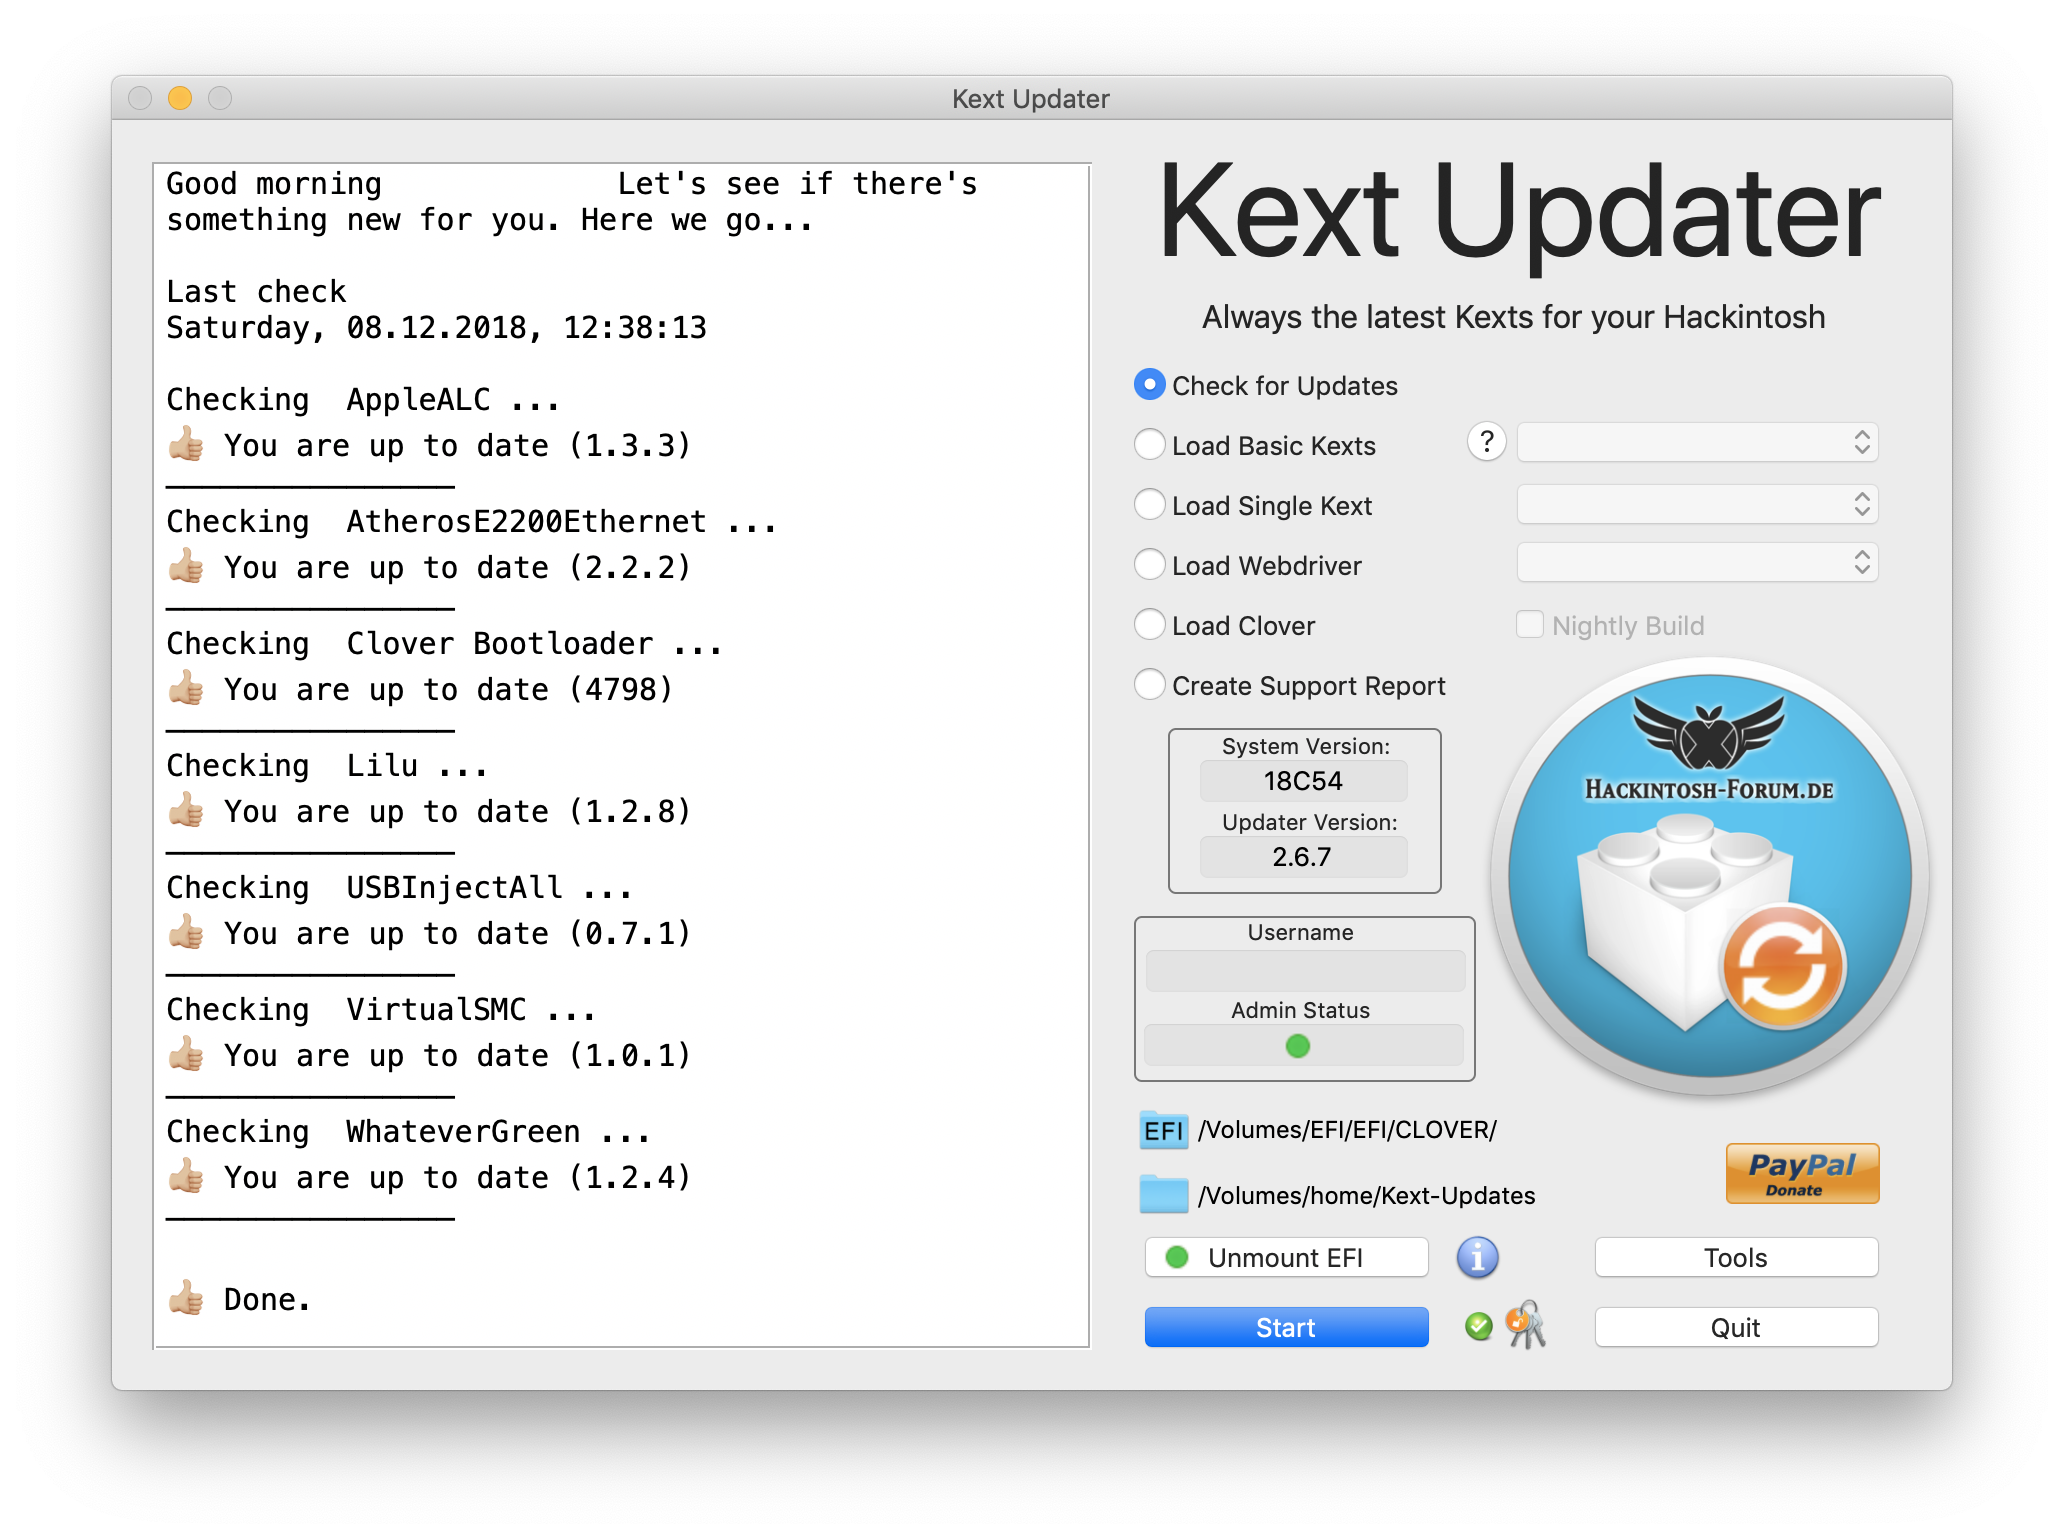This screenshot has height=1538, width=2064.
Task: Select Create Support Report option
Action: pos(1150,685)
